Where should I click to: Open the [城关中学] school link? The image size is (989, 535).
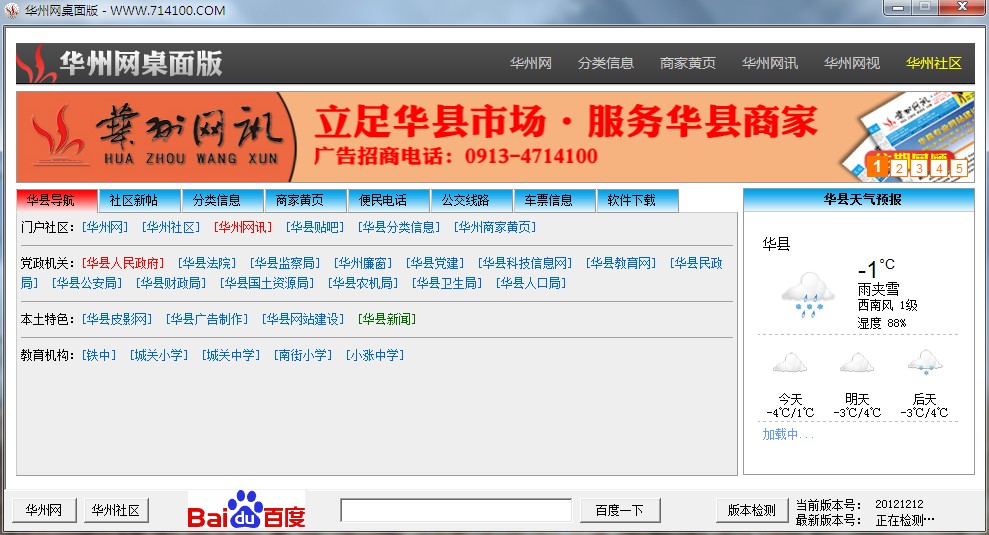click(231, 355)
